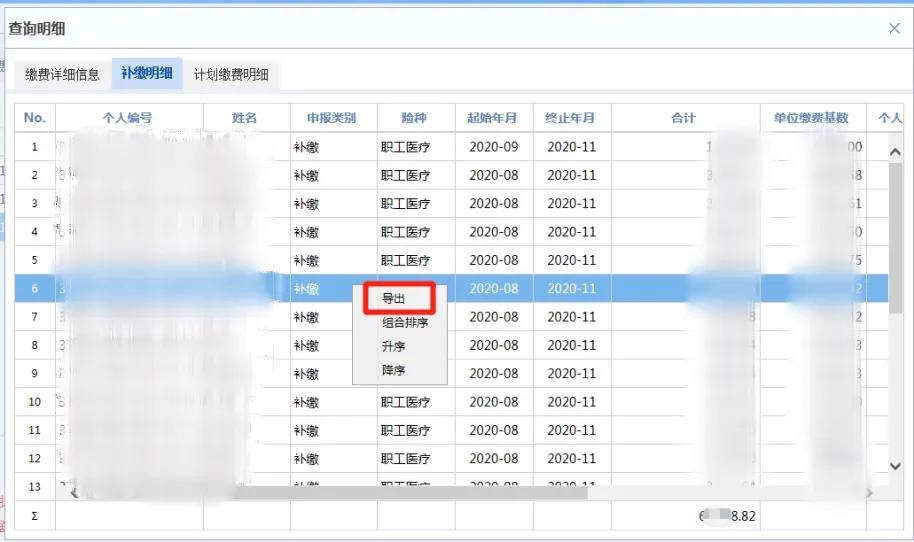Image resolution: width=914 pixels, height=542 pixels.
Task: Click the 合计 column header
Action: pyautogui.click(x=685, y=118)
